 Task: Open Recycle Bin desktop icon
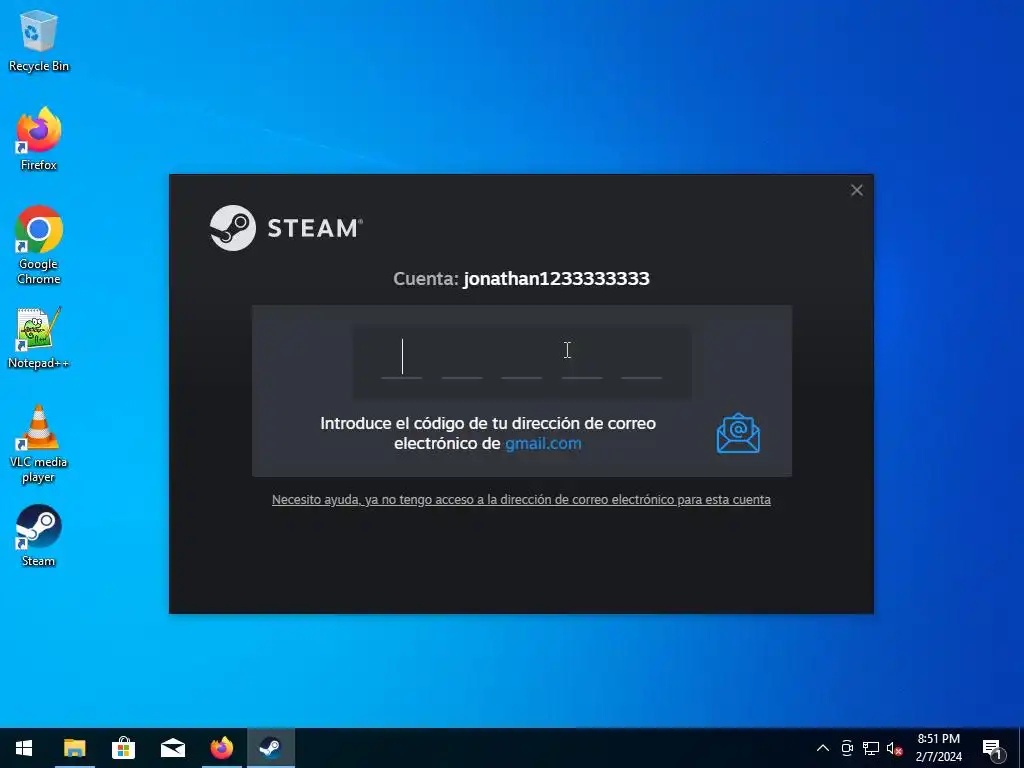click(39, 40)
